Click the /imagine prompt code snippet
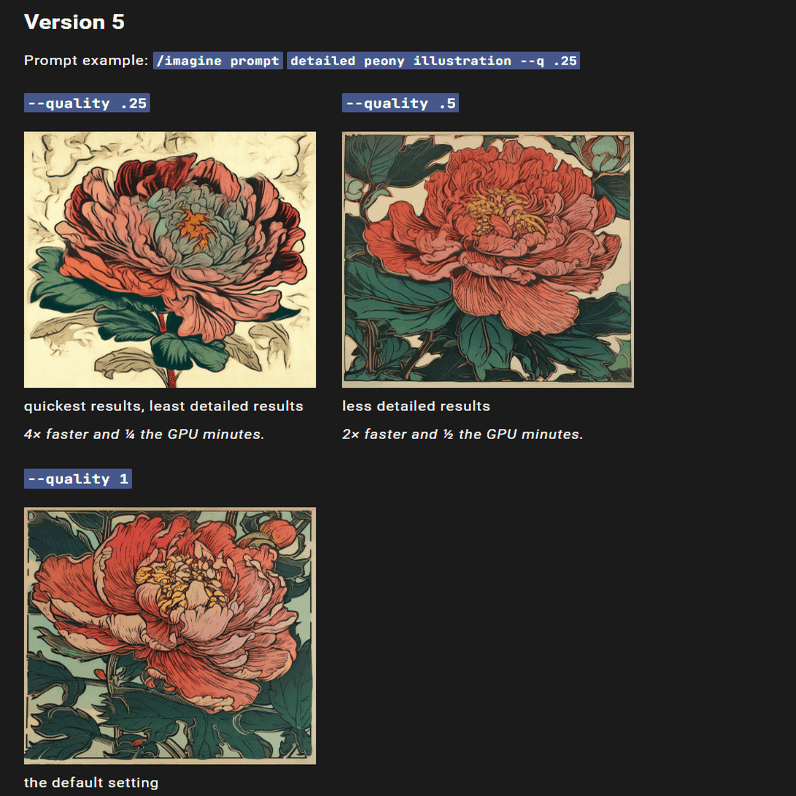Viewport: 796px width, 796px height. point(218,61)
